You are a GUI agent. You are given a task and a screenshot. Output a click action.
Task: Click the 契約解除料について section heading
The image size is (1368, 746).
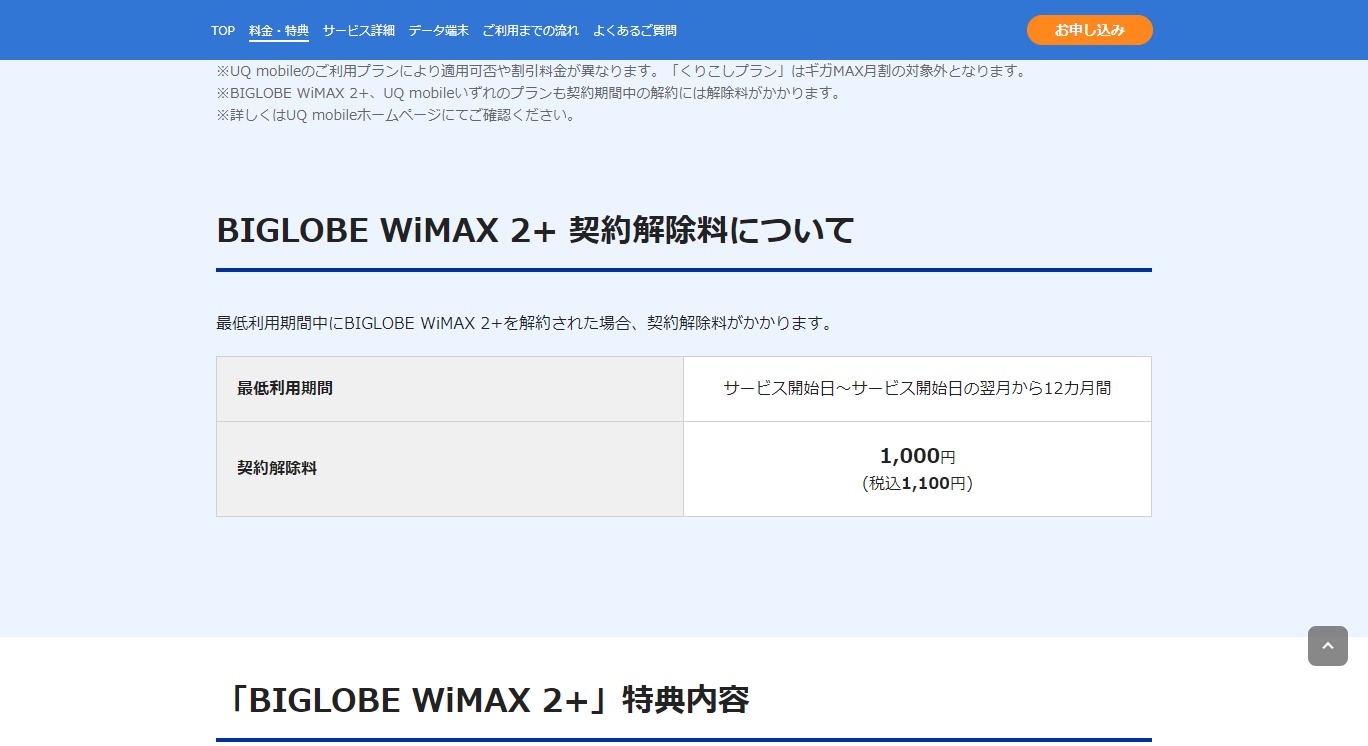[x=535, y=231]
